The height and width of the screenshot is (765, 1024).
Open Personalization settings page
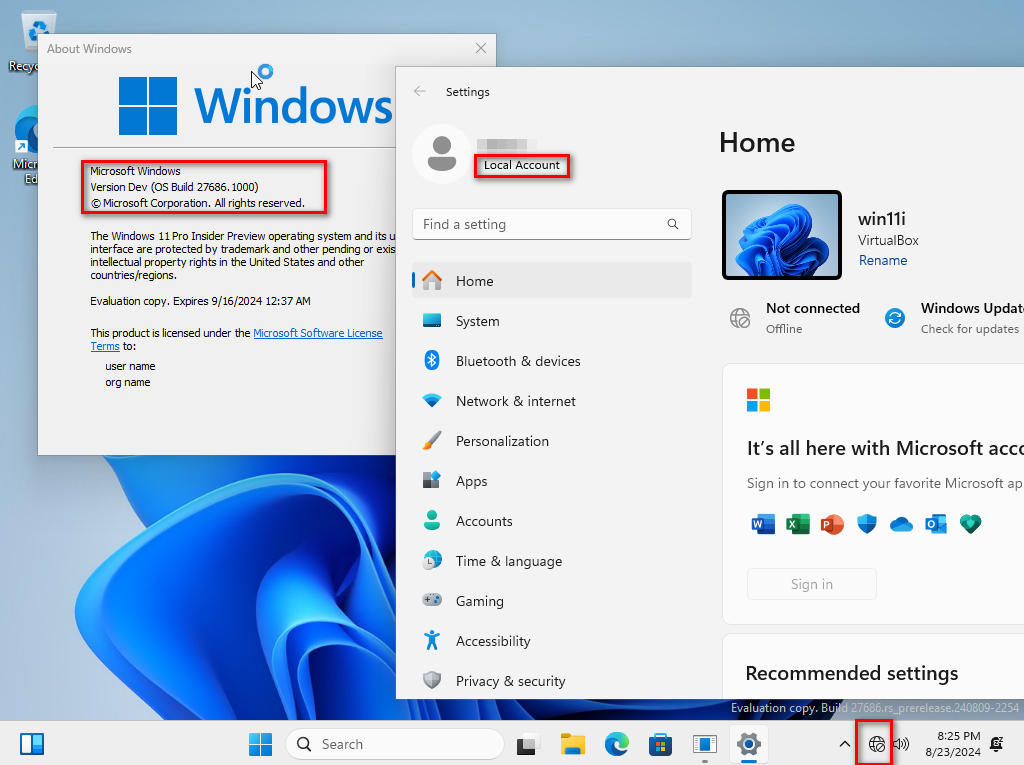click(501, 441)
